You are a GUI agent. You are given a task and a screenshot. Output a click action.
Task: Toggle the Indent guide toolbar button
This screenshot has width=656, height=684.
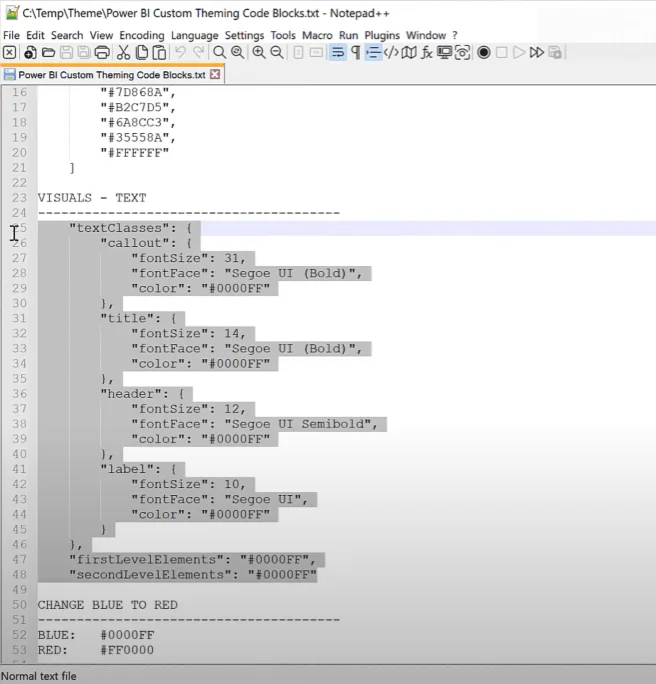(373, 53)
